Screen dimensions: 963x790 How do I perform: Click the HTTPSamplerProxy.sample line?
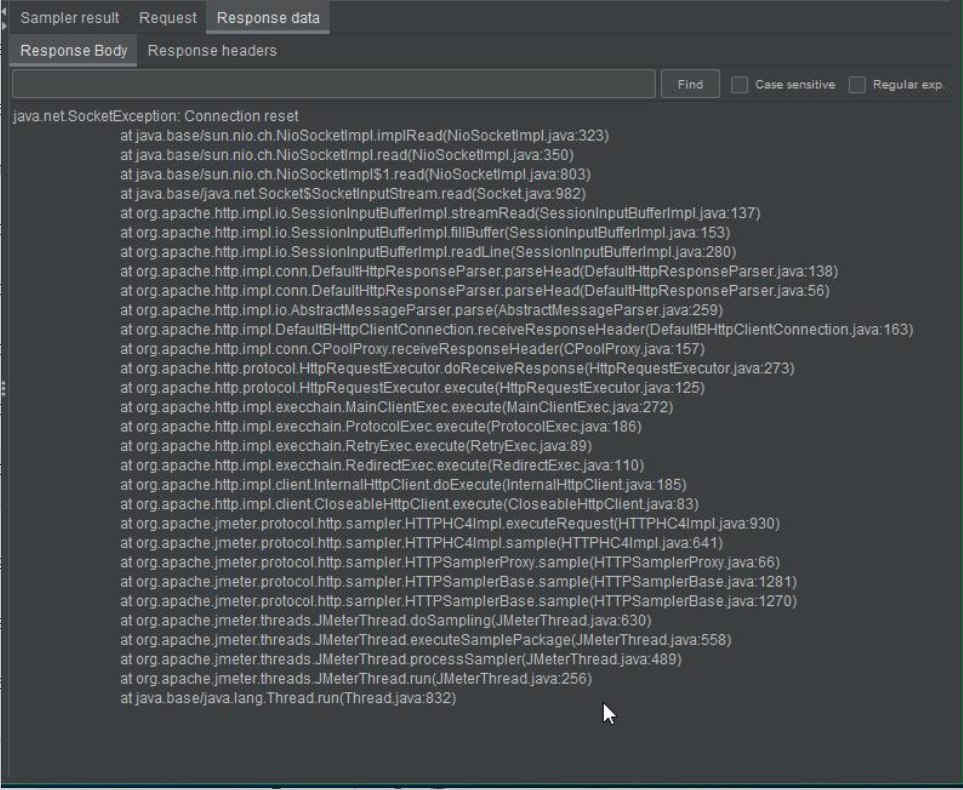point(450,563)
